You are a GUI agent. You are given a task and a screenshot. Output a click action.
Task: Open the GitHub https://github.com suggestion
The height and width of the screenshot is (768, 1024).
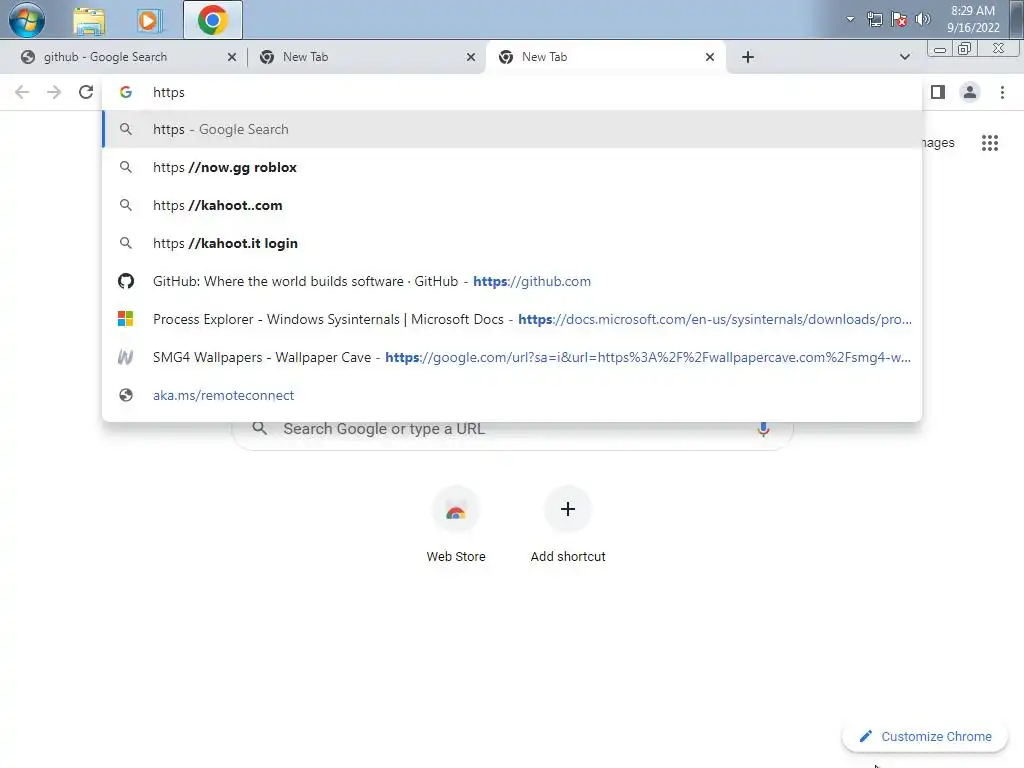point(512,281)
